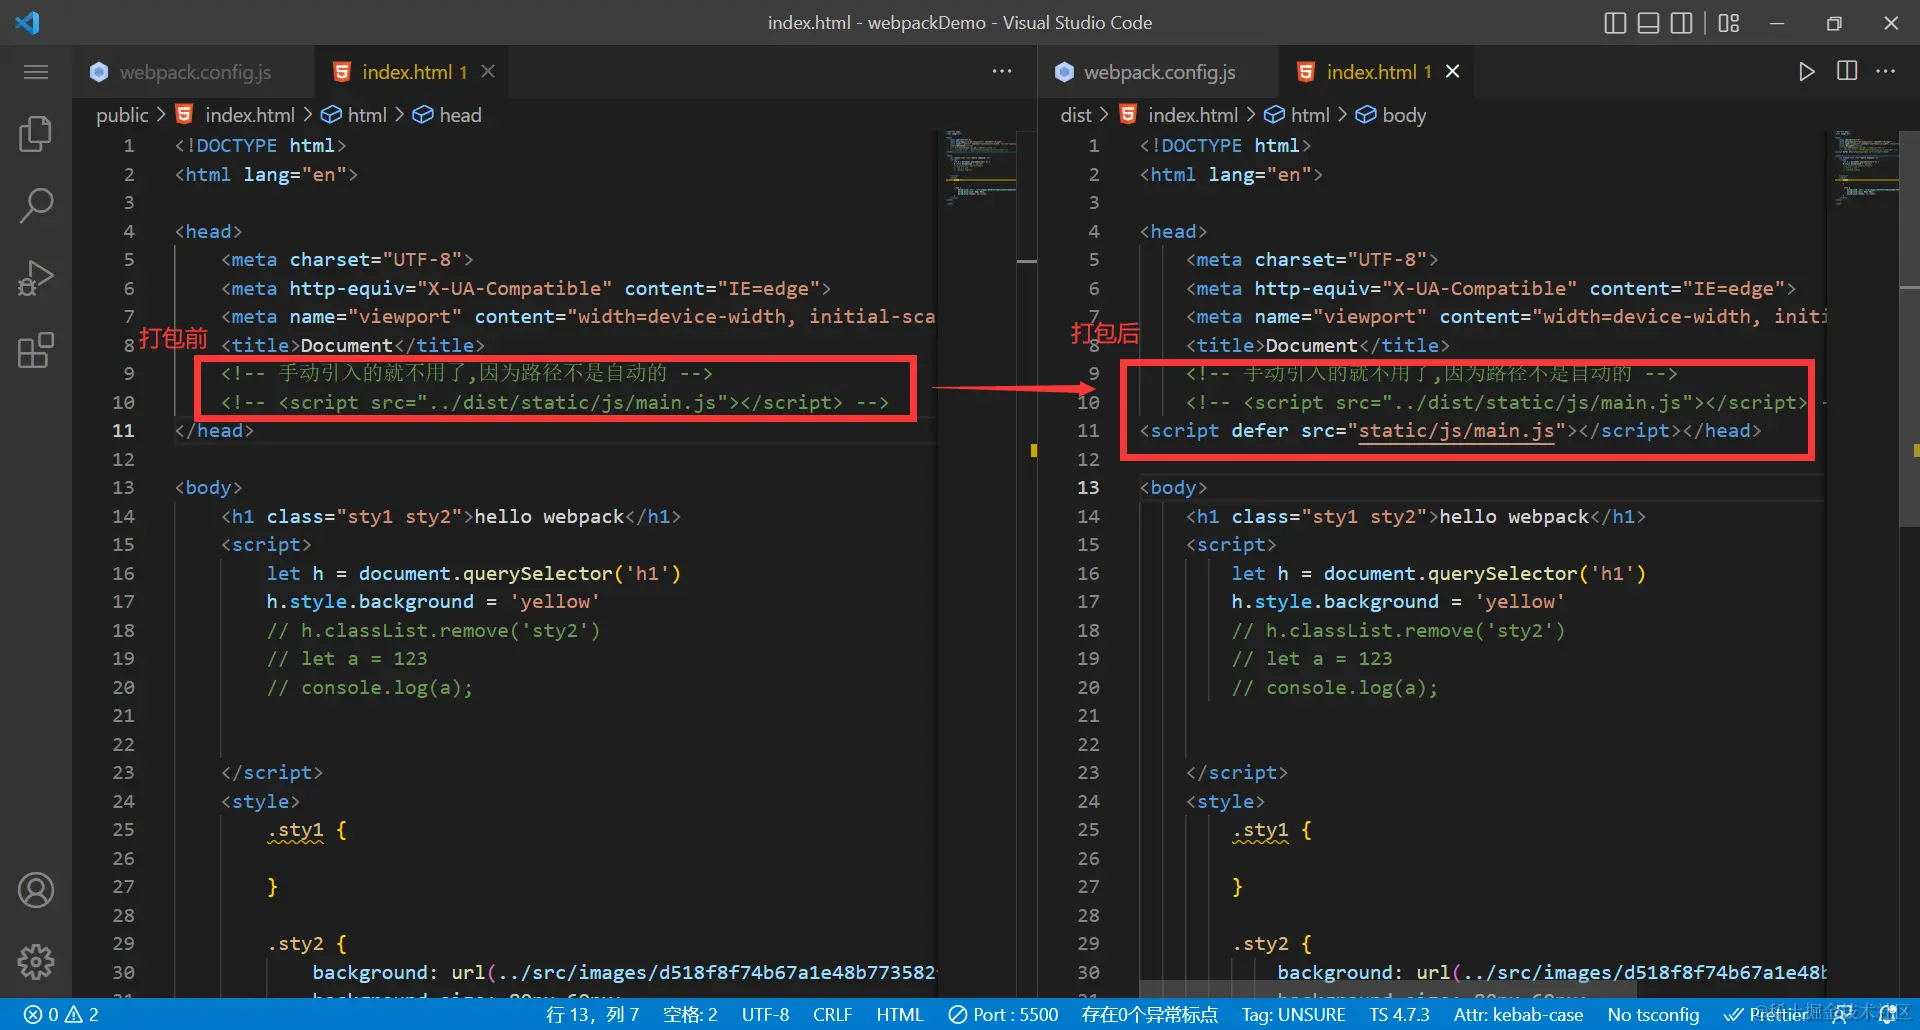Place cursor on '<body>' in right editor
The height and width of the screenshot is (1030, 1920).
point(1173,488)
